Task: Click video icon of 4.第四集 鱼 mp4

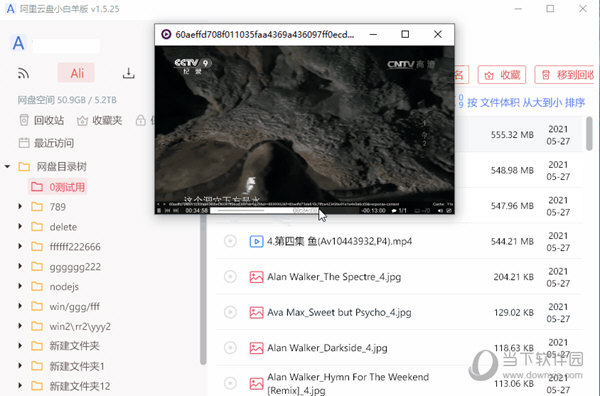Action: (x=256, y=241)
